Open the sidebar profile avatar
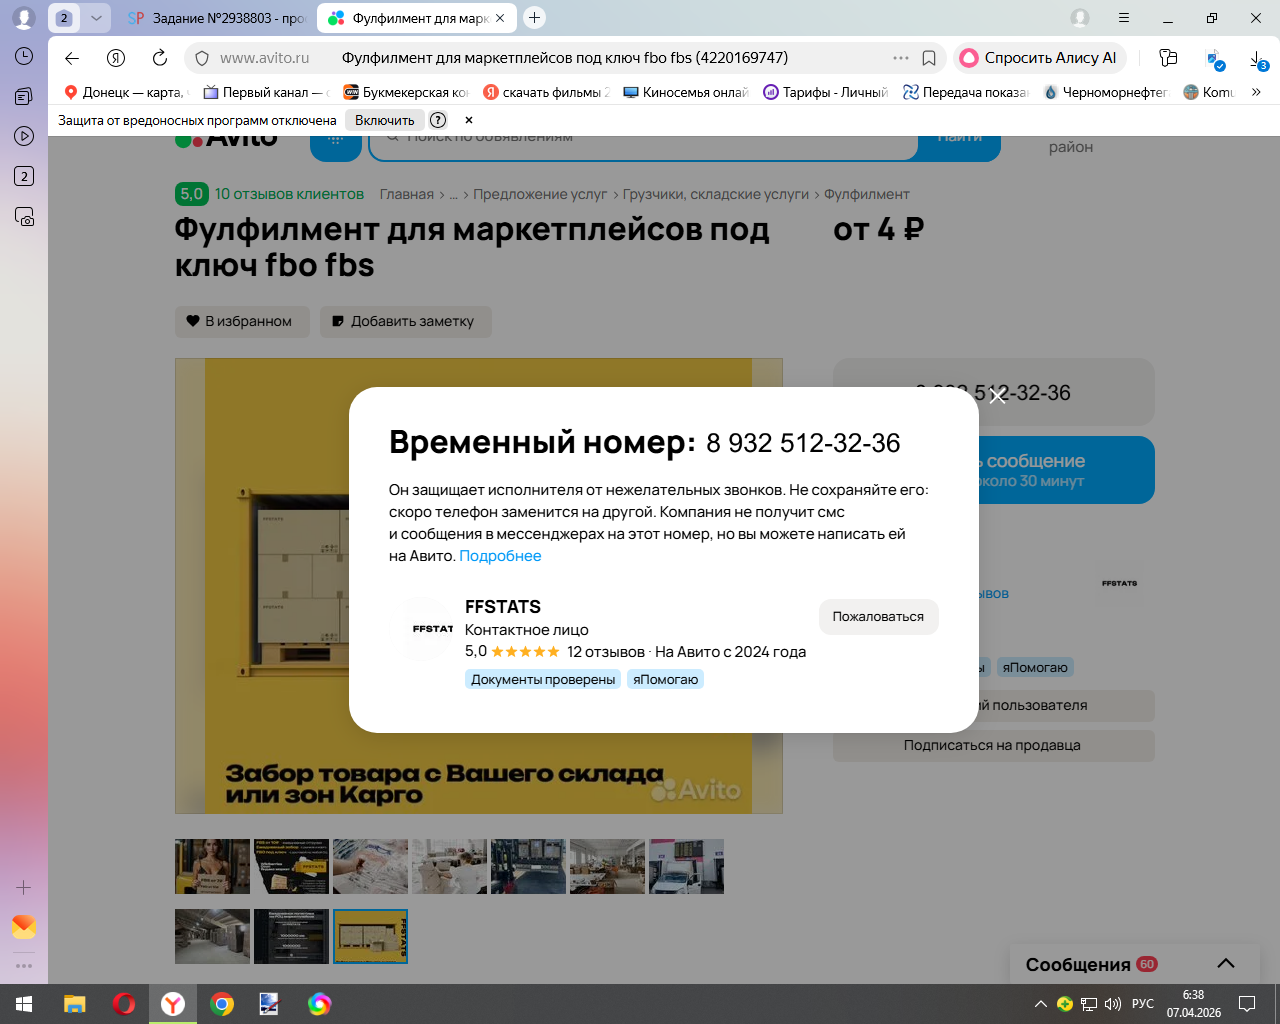1280x1024 pixels. [x=24, y=18]
